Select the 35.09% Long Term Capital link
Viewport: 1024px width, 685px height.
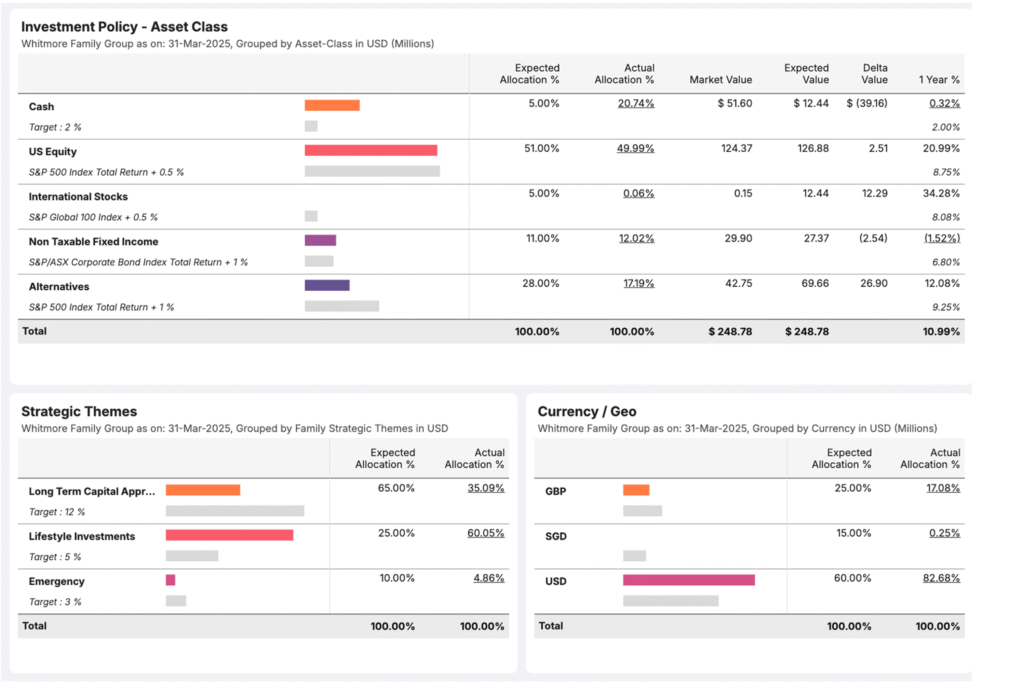pos(487,489)
